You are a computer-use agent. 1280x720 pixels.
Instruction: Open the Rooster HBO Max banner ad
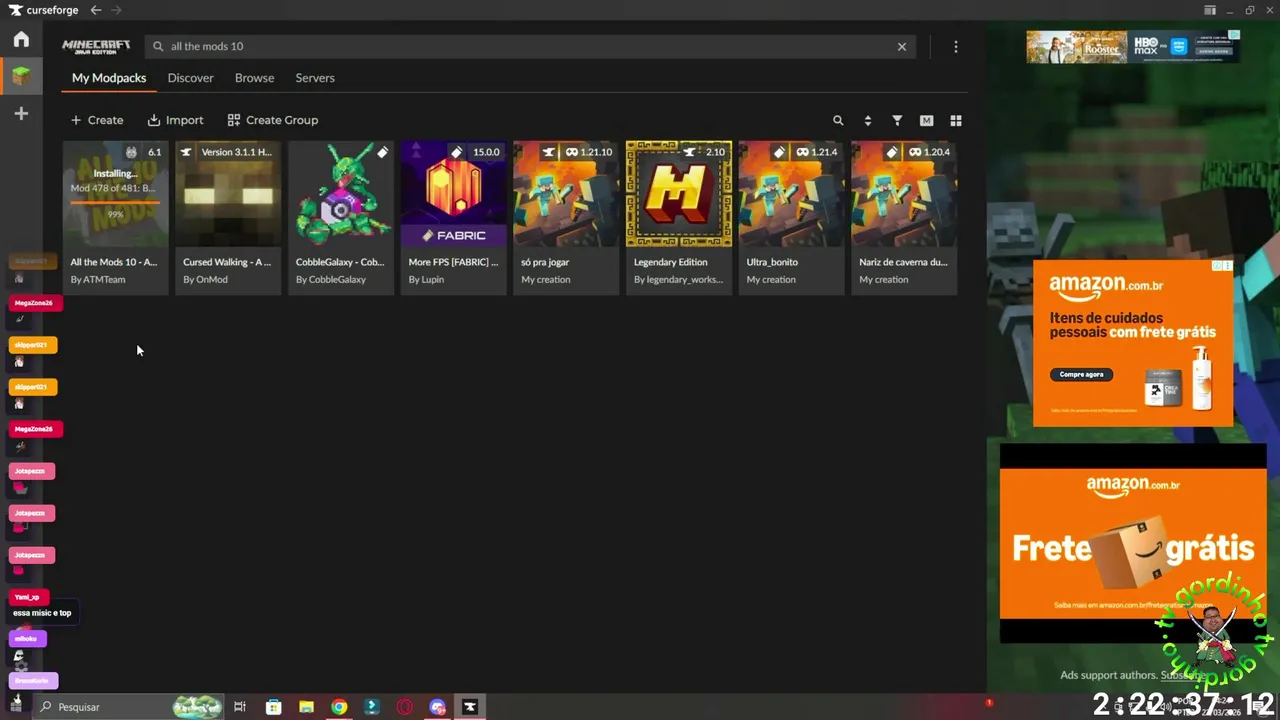pyautogui.click(x=1133, y=46)
